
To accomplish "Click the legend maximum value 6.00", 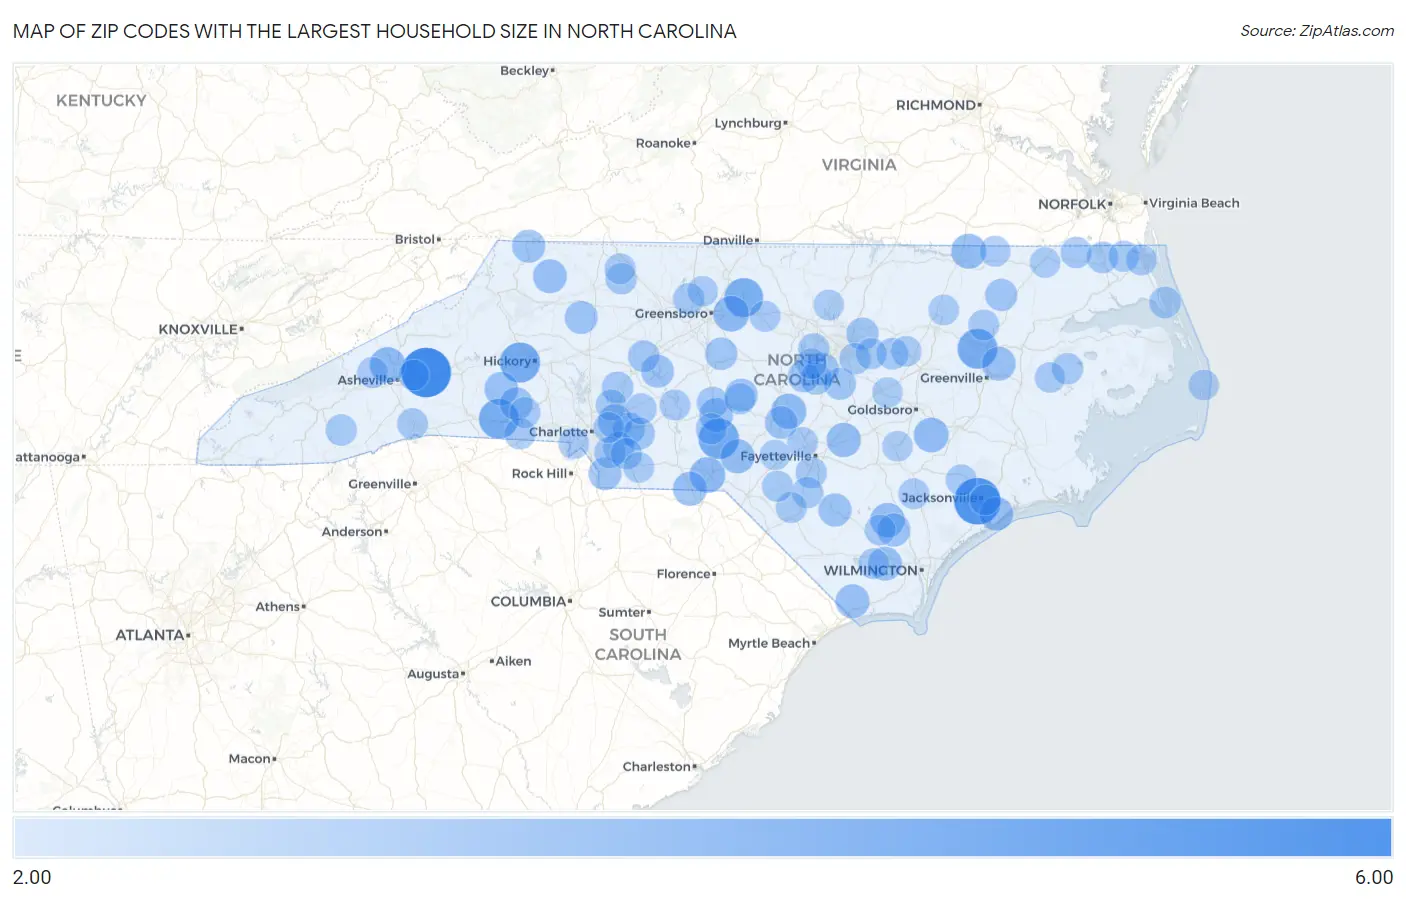I will (x=1374, y=877).
